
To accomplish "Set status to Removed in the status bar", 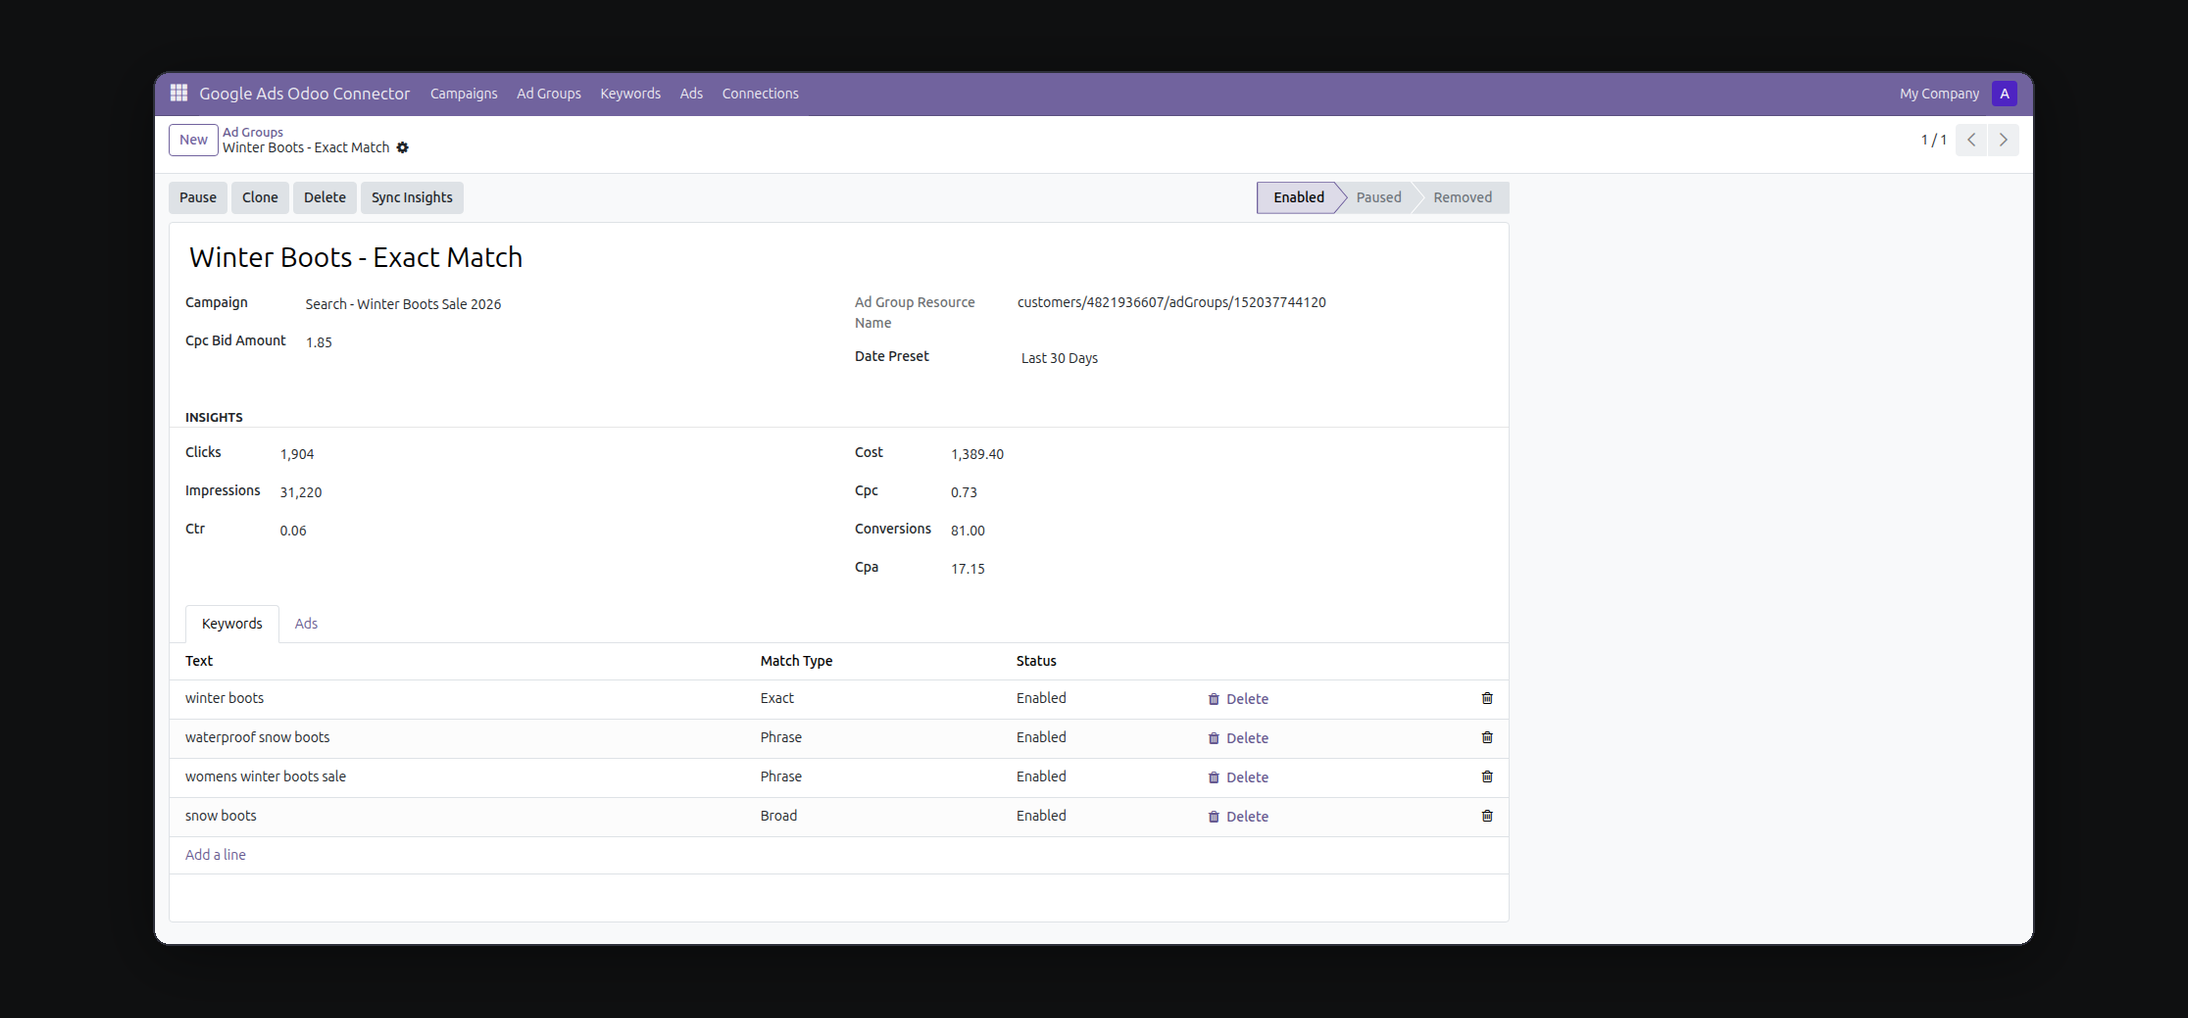I will coord(1462,197).
